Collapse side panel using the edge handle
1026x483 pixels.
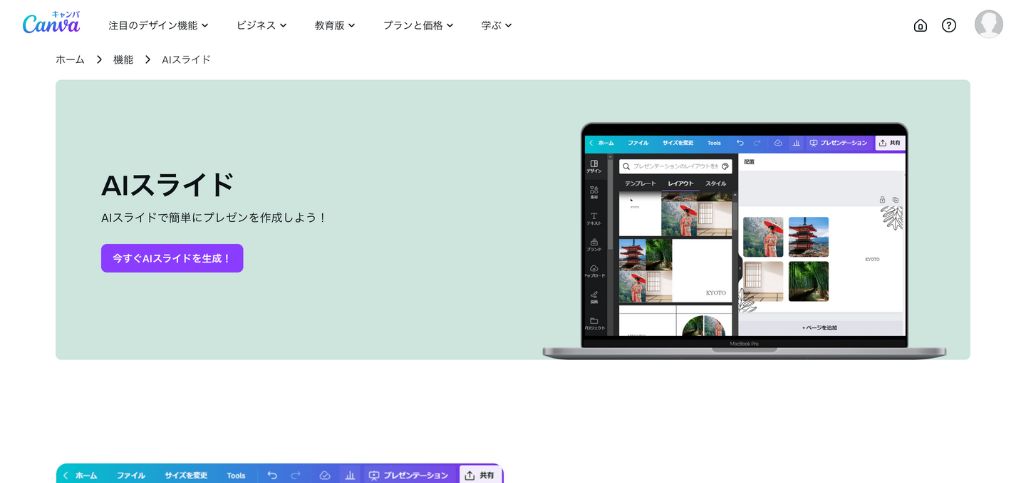[740, 268]
